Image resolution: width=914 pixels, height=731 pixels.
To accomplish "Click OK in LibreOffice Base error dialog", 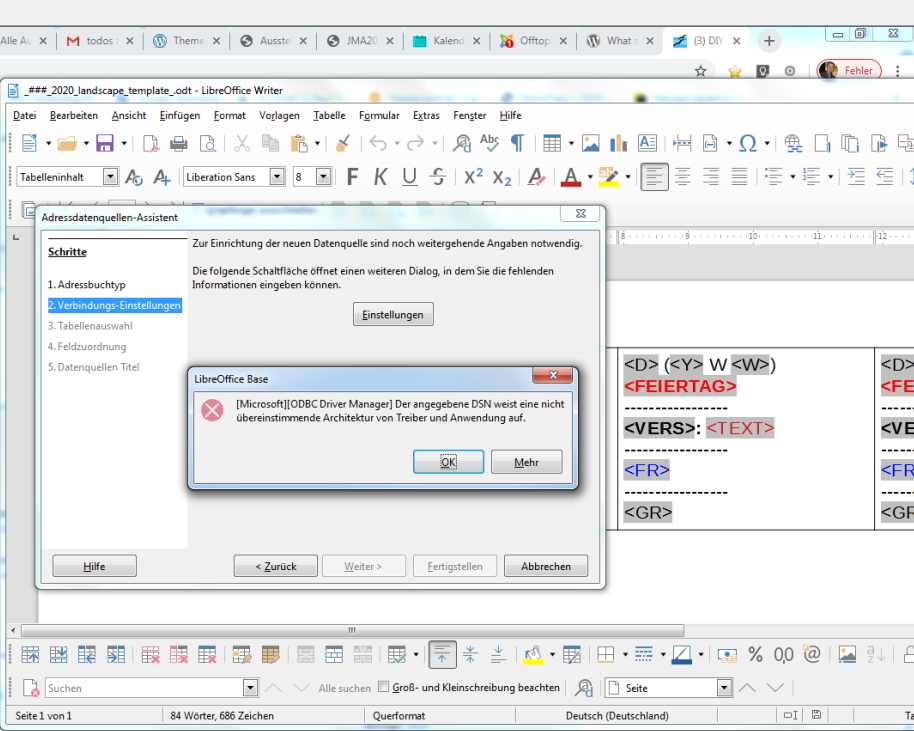I will tap(448, 462).
